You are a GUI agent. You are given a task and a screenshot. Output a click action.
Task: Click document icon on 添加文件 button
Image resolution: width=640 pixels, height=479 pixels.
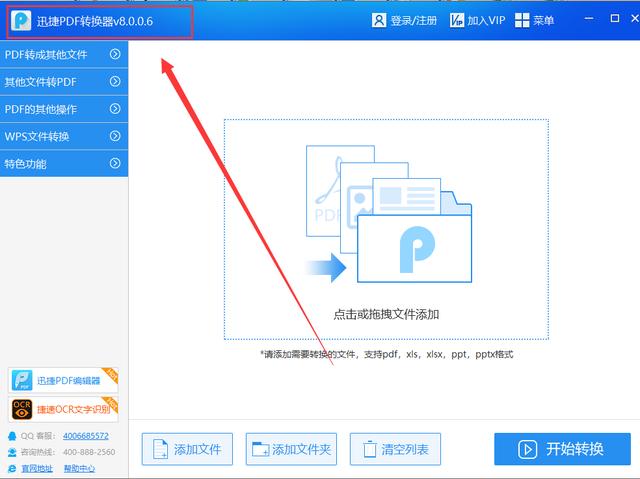tap(160, 449)
